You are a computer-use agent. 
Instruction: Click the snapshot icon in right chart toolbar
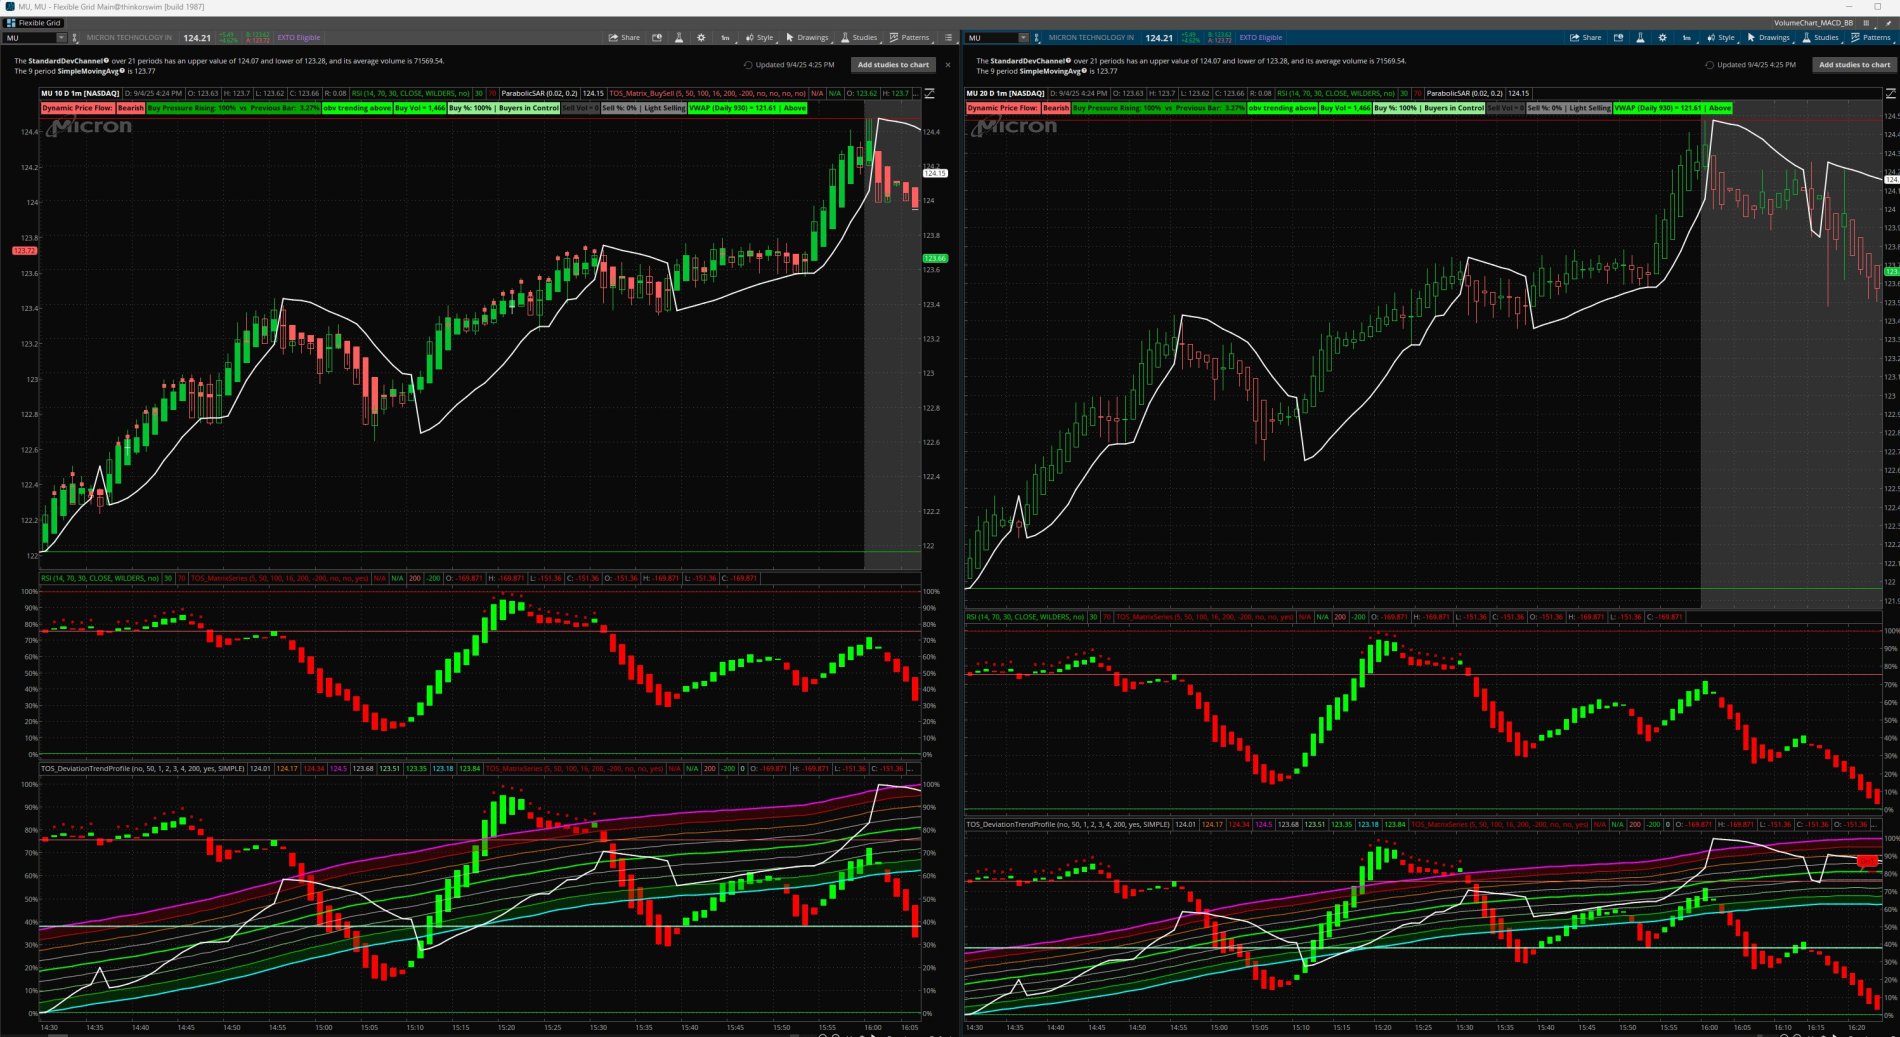click(x=1618, y=38)
